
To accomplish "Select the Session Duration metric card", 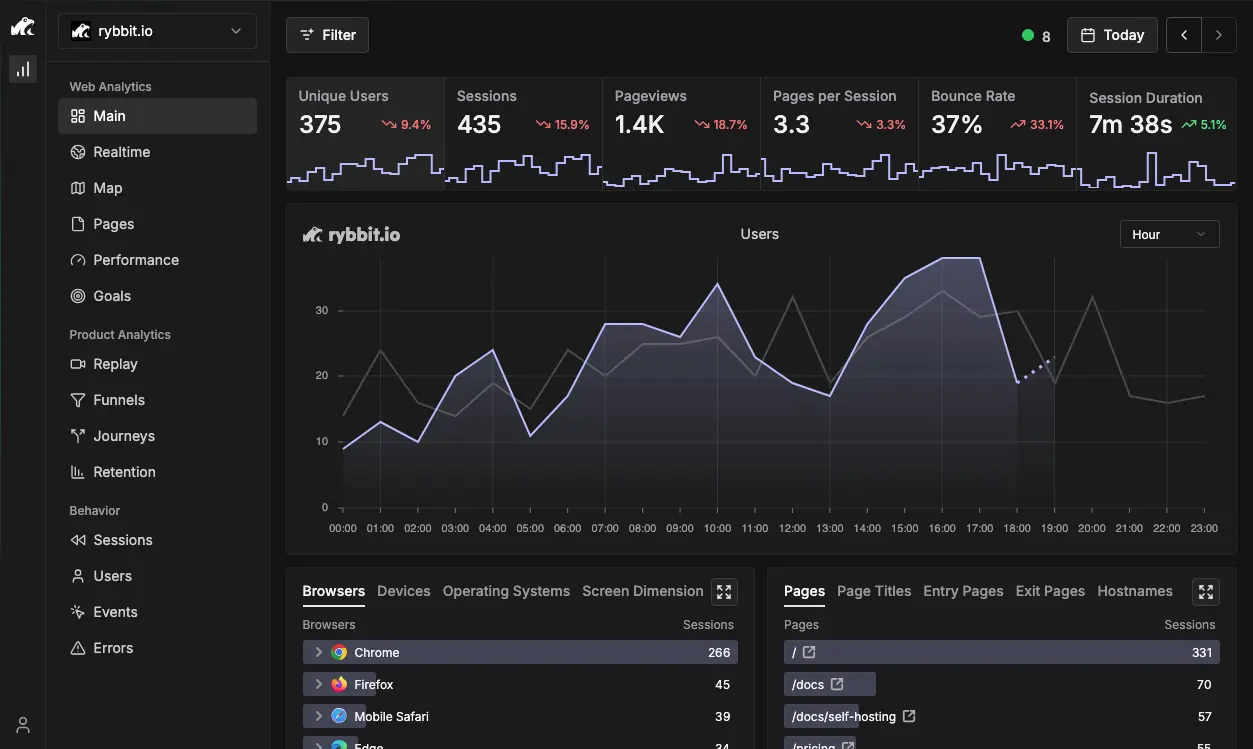I will click(1156, 133).
